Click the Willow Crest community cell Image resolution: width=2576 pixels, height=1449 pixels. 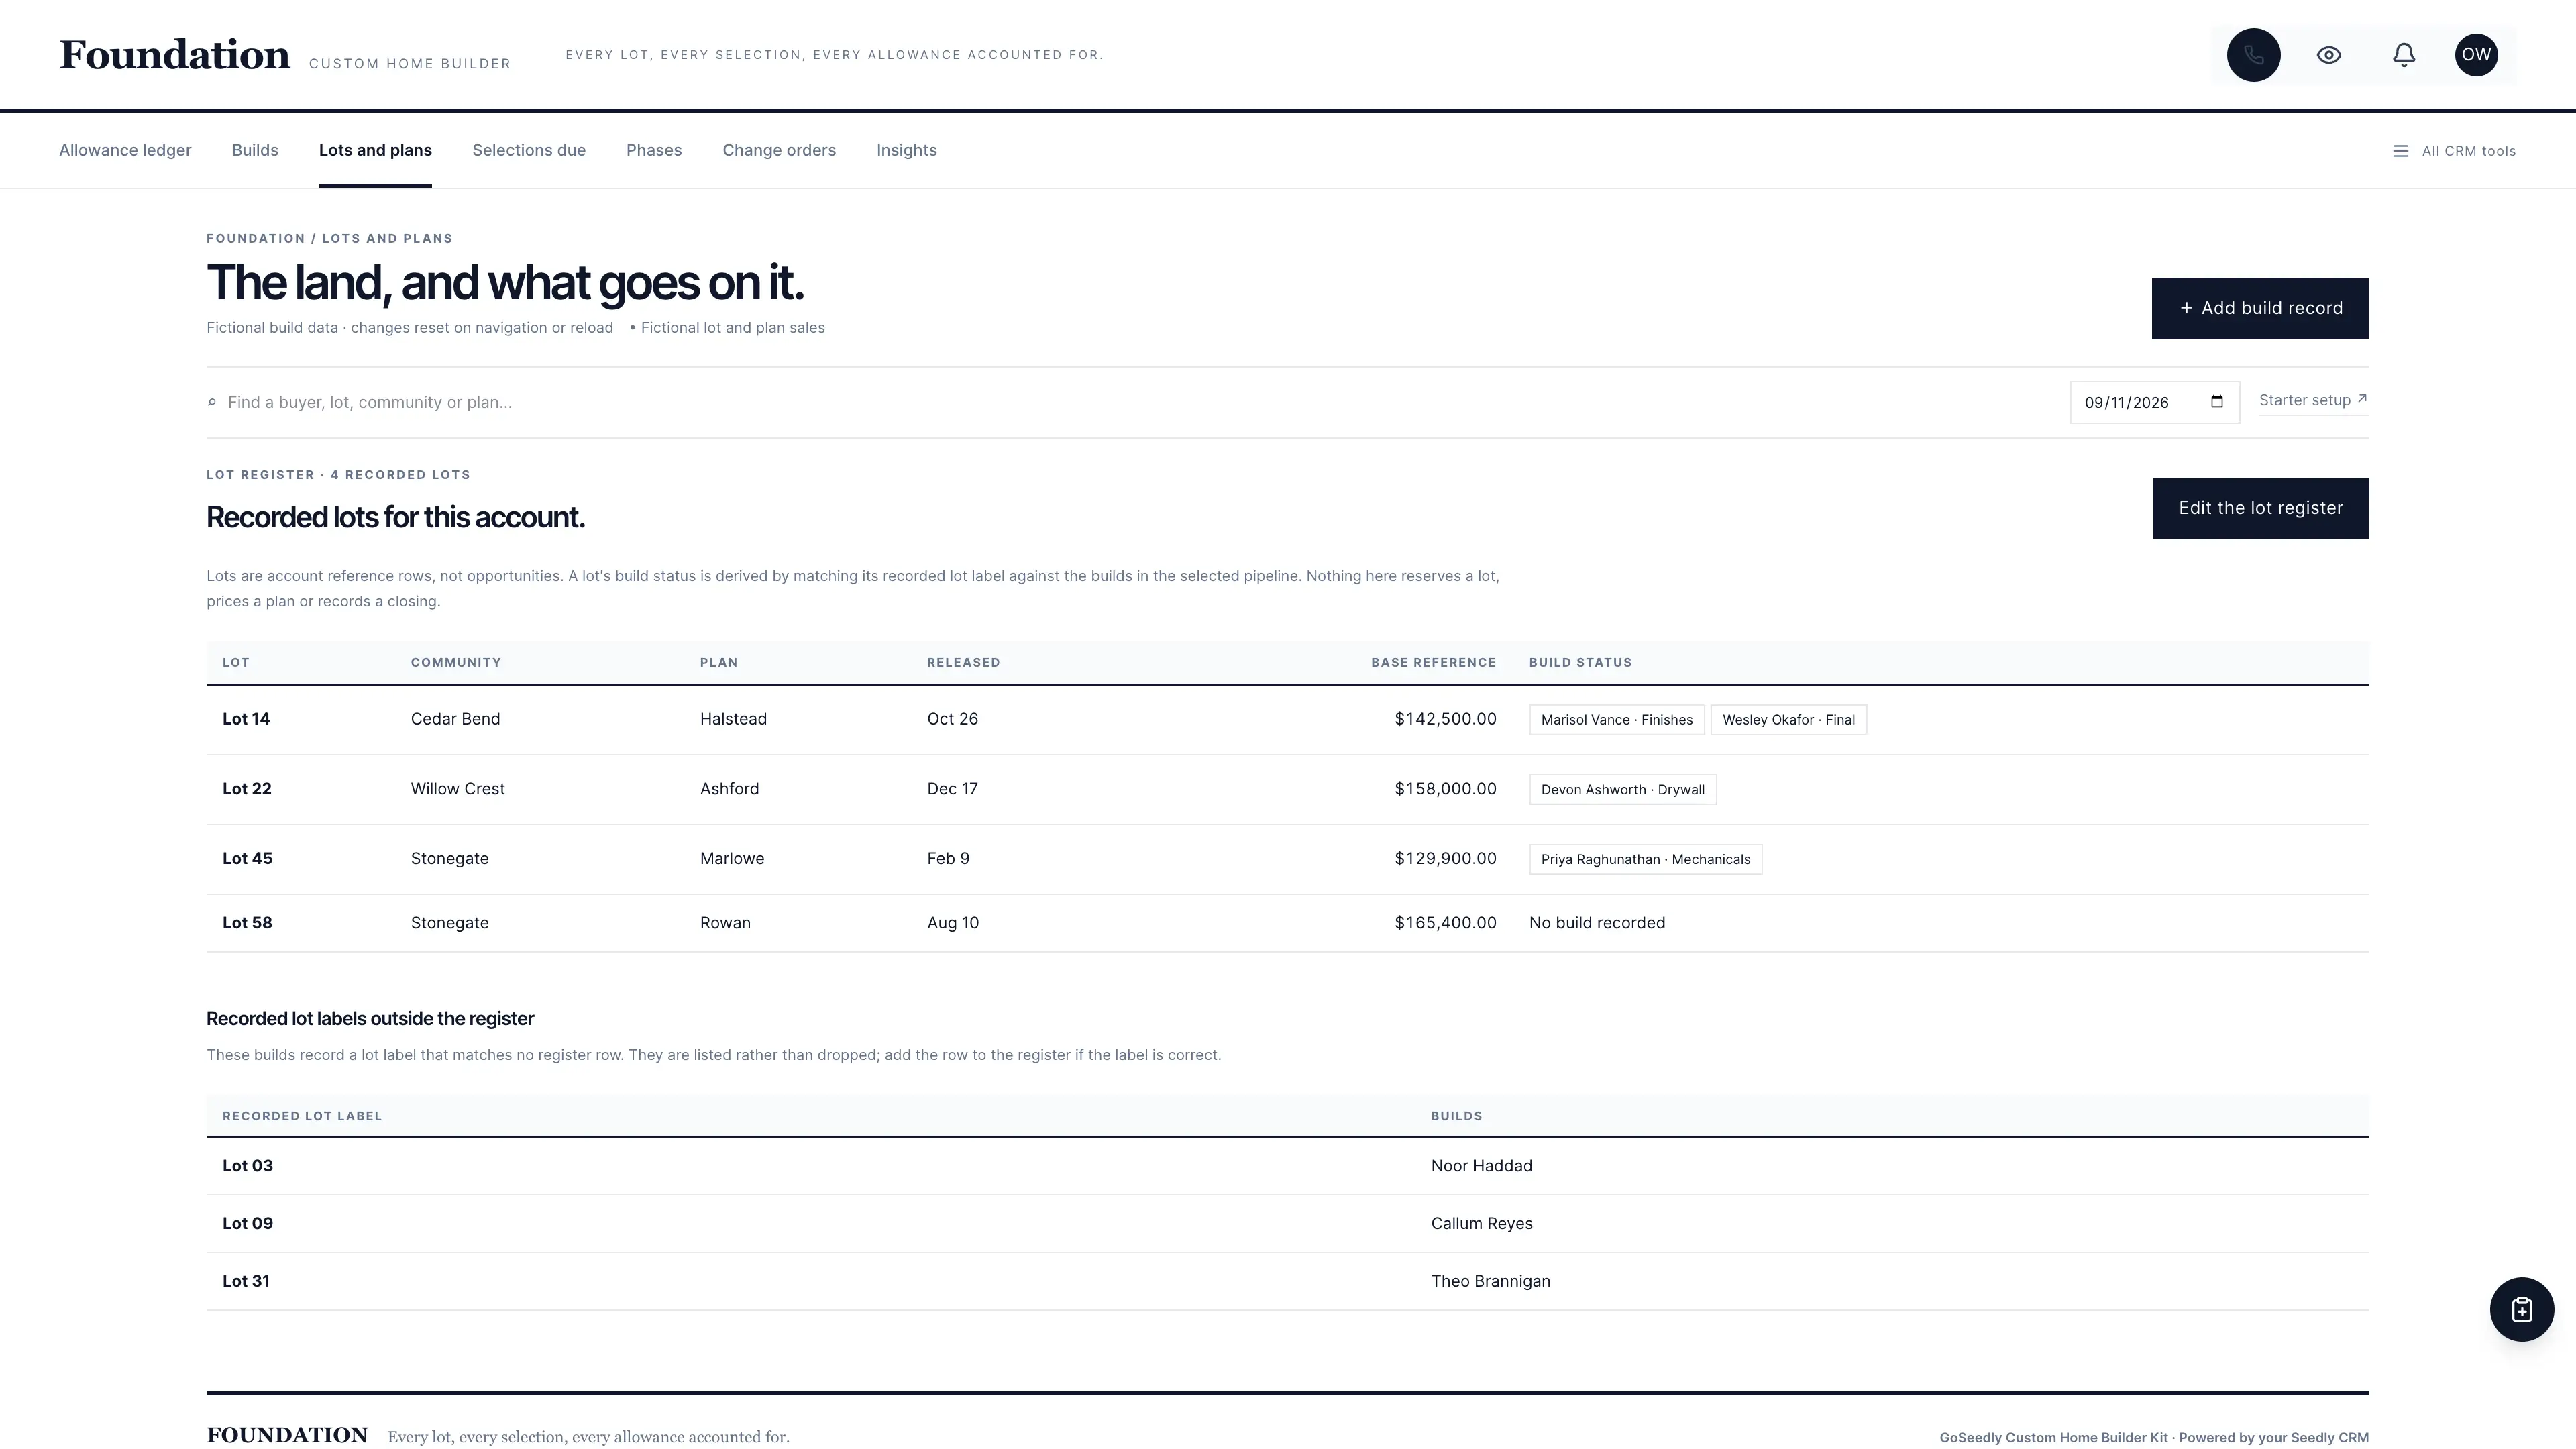coord(457,789)
